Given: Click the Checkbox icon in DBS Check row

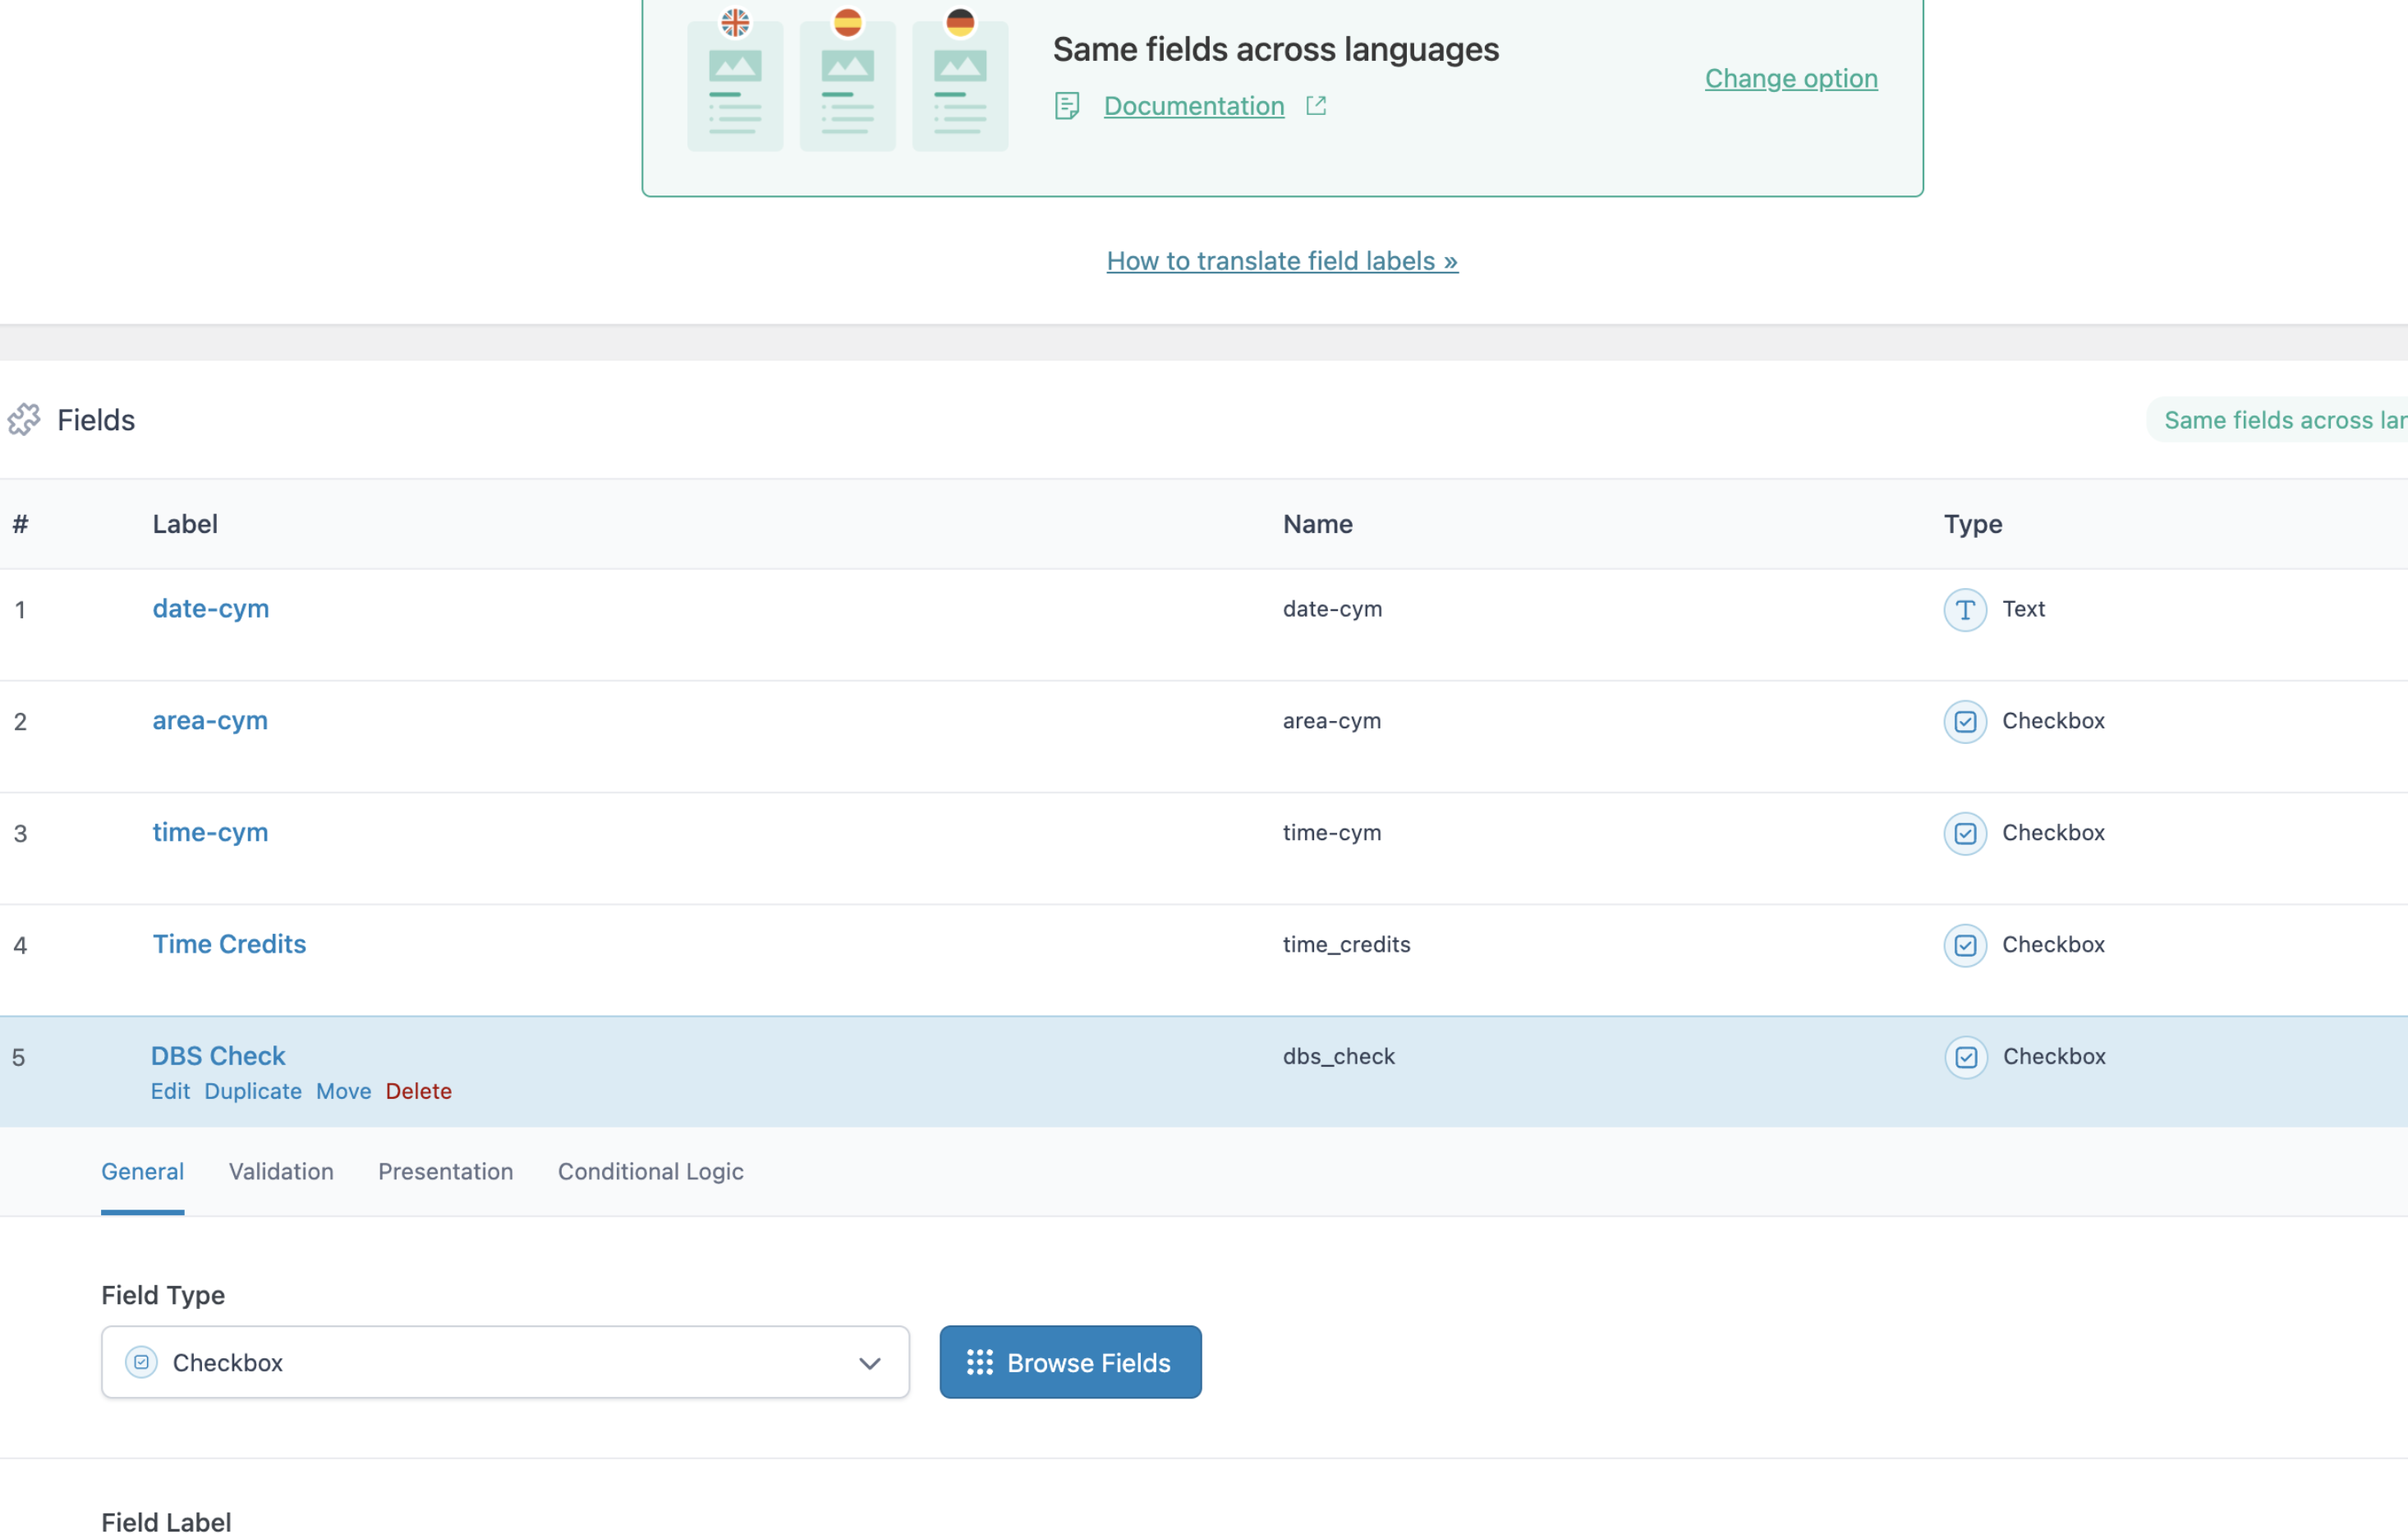Looking at the screenshot, I should [1965, 1057].
